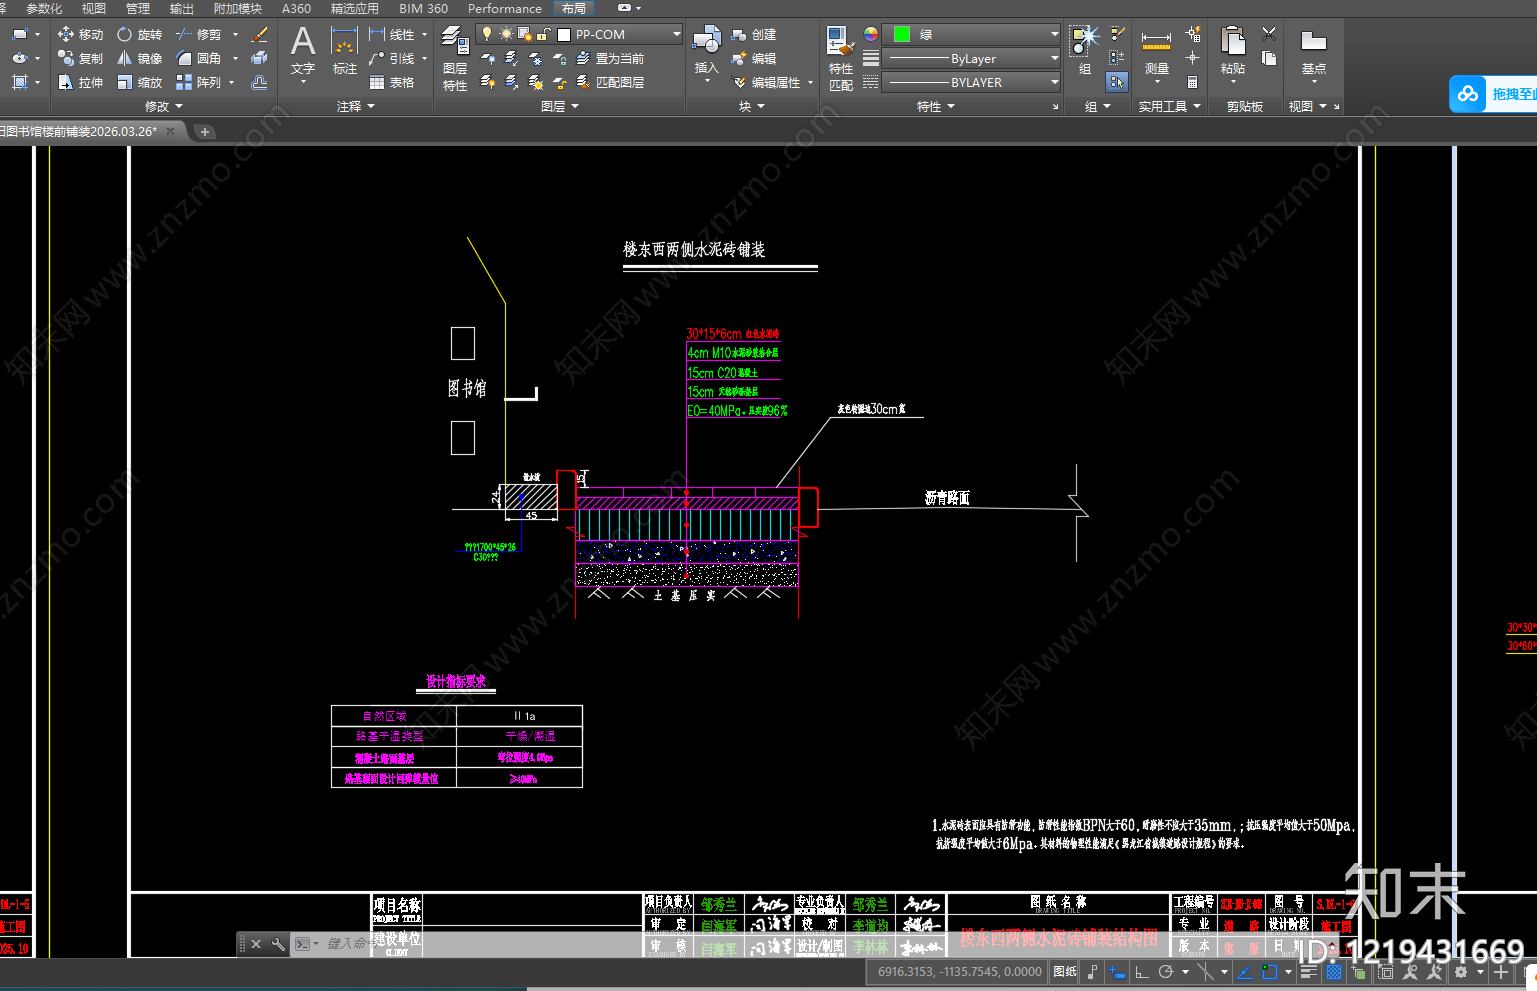Toggle Object Snap in status bar
This screenshot has height=991, width=1537.
point(1270,972)
